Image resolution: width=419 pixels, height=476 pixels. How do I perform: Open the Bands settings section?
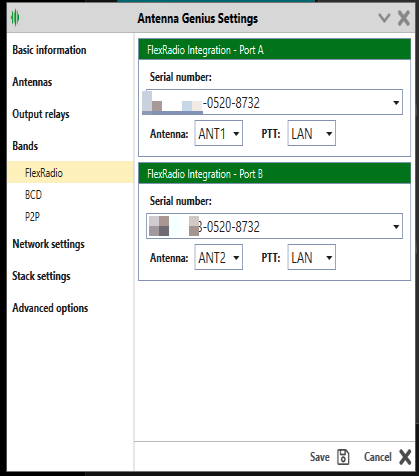[25, 146]
